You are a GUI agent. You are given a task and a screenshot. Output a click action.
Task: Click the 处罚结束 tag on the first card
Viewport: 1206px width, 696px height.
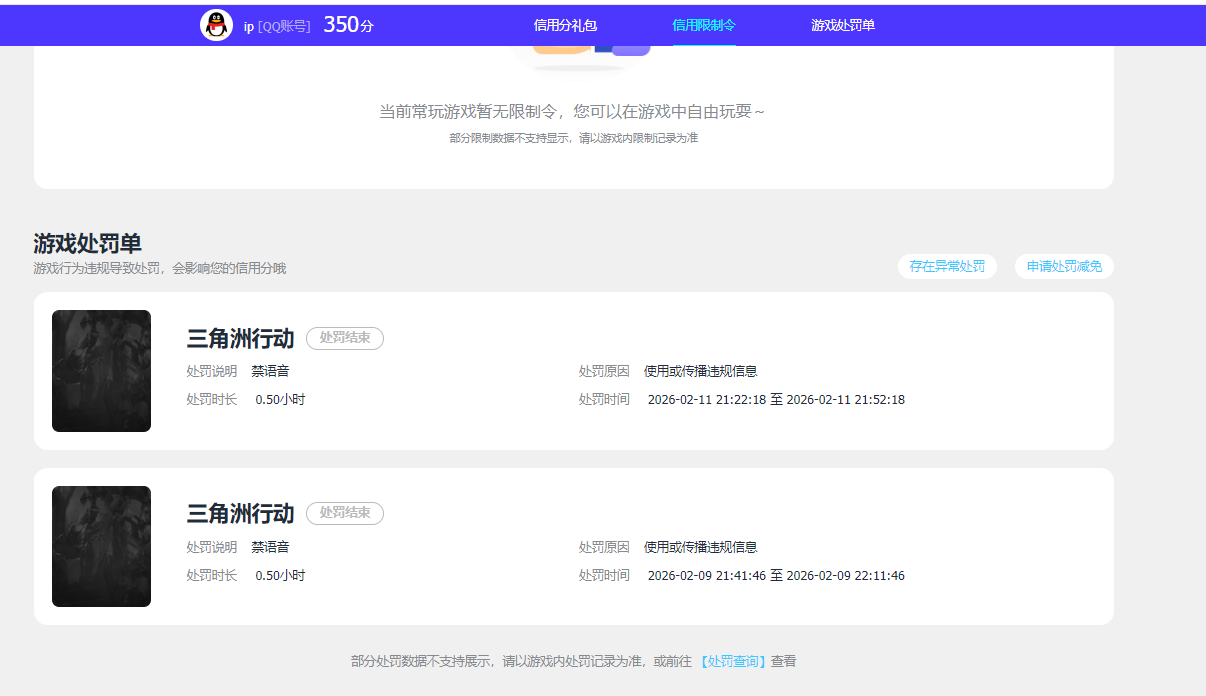(344, 338)
